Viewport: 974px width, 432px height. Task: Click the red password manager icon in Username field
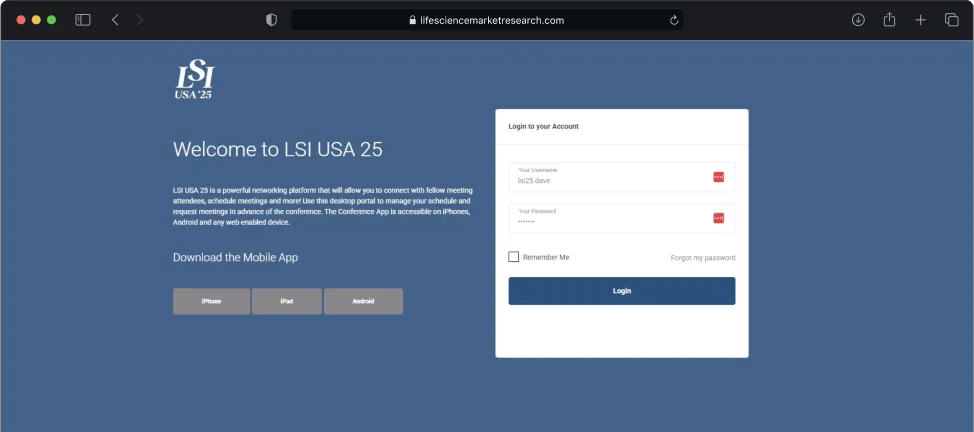click(719, 177)
